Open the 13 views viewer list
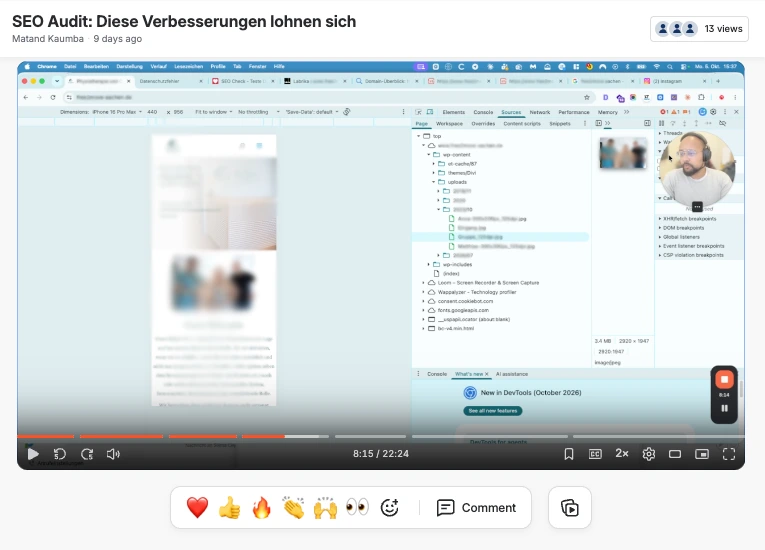765x550 pixels. pos(699,29)
